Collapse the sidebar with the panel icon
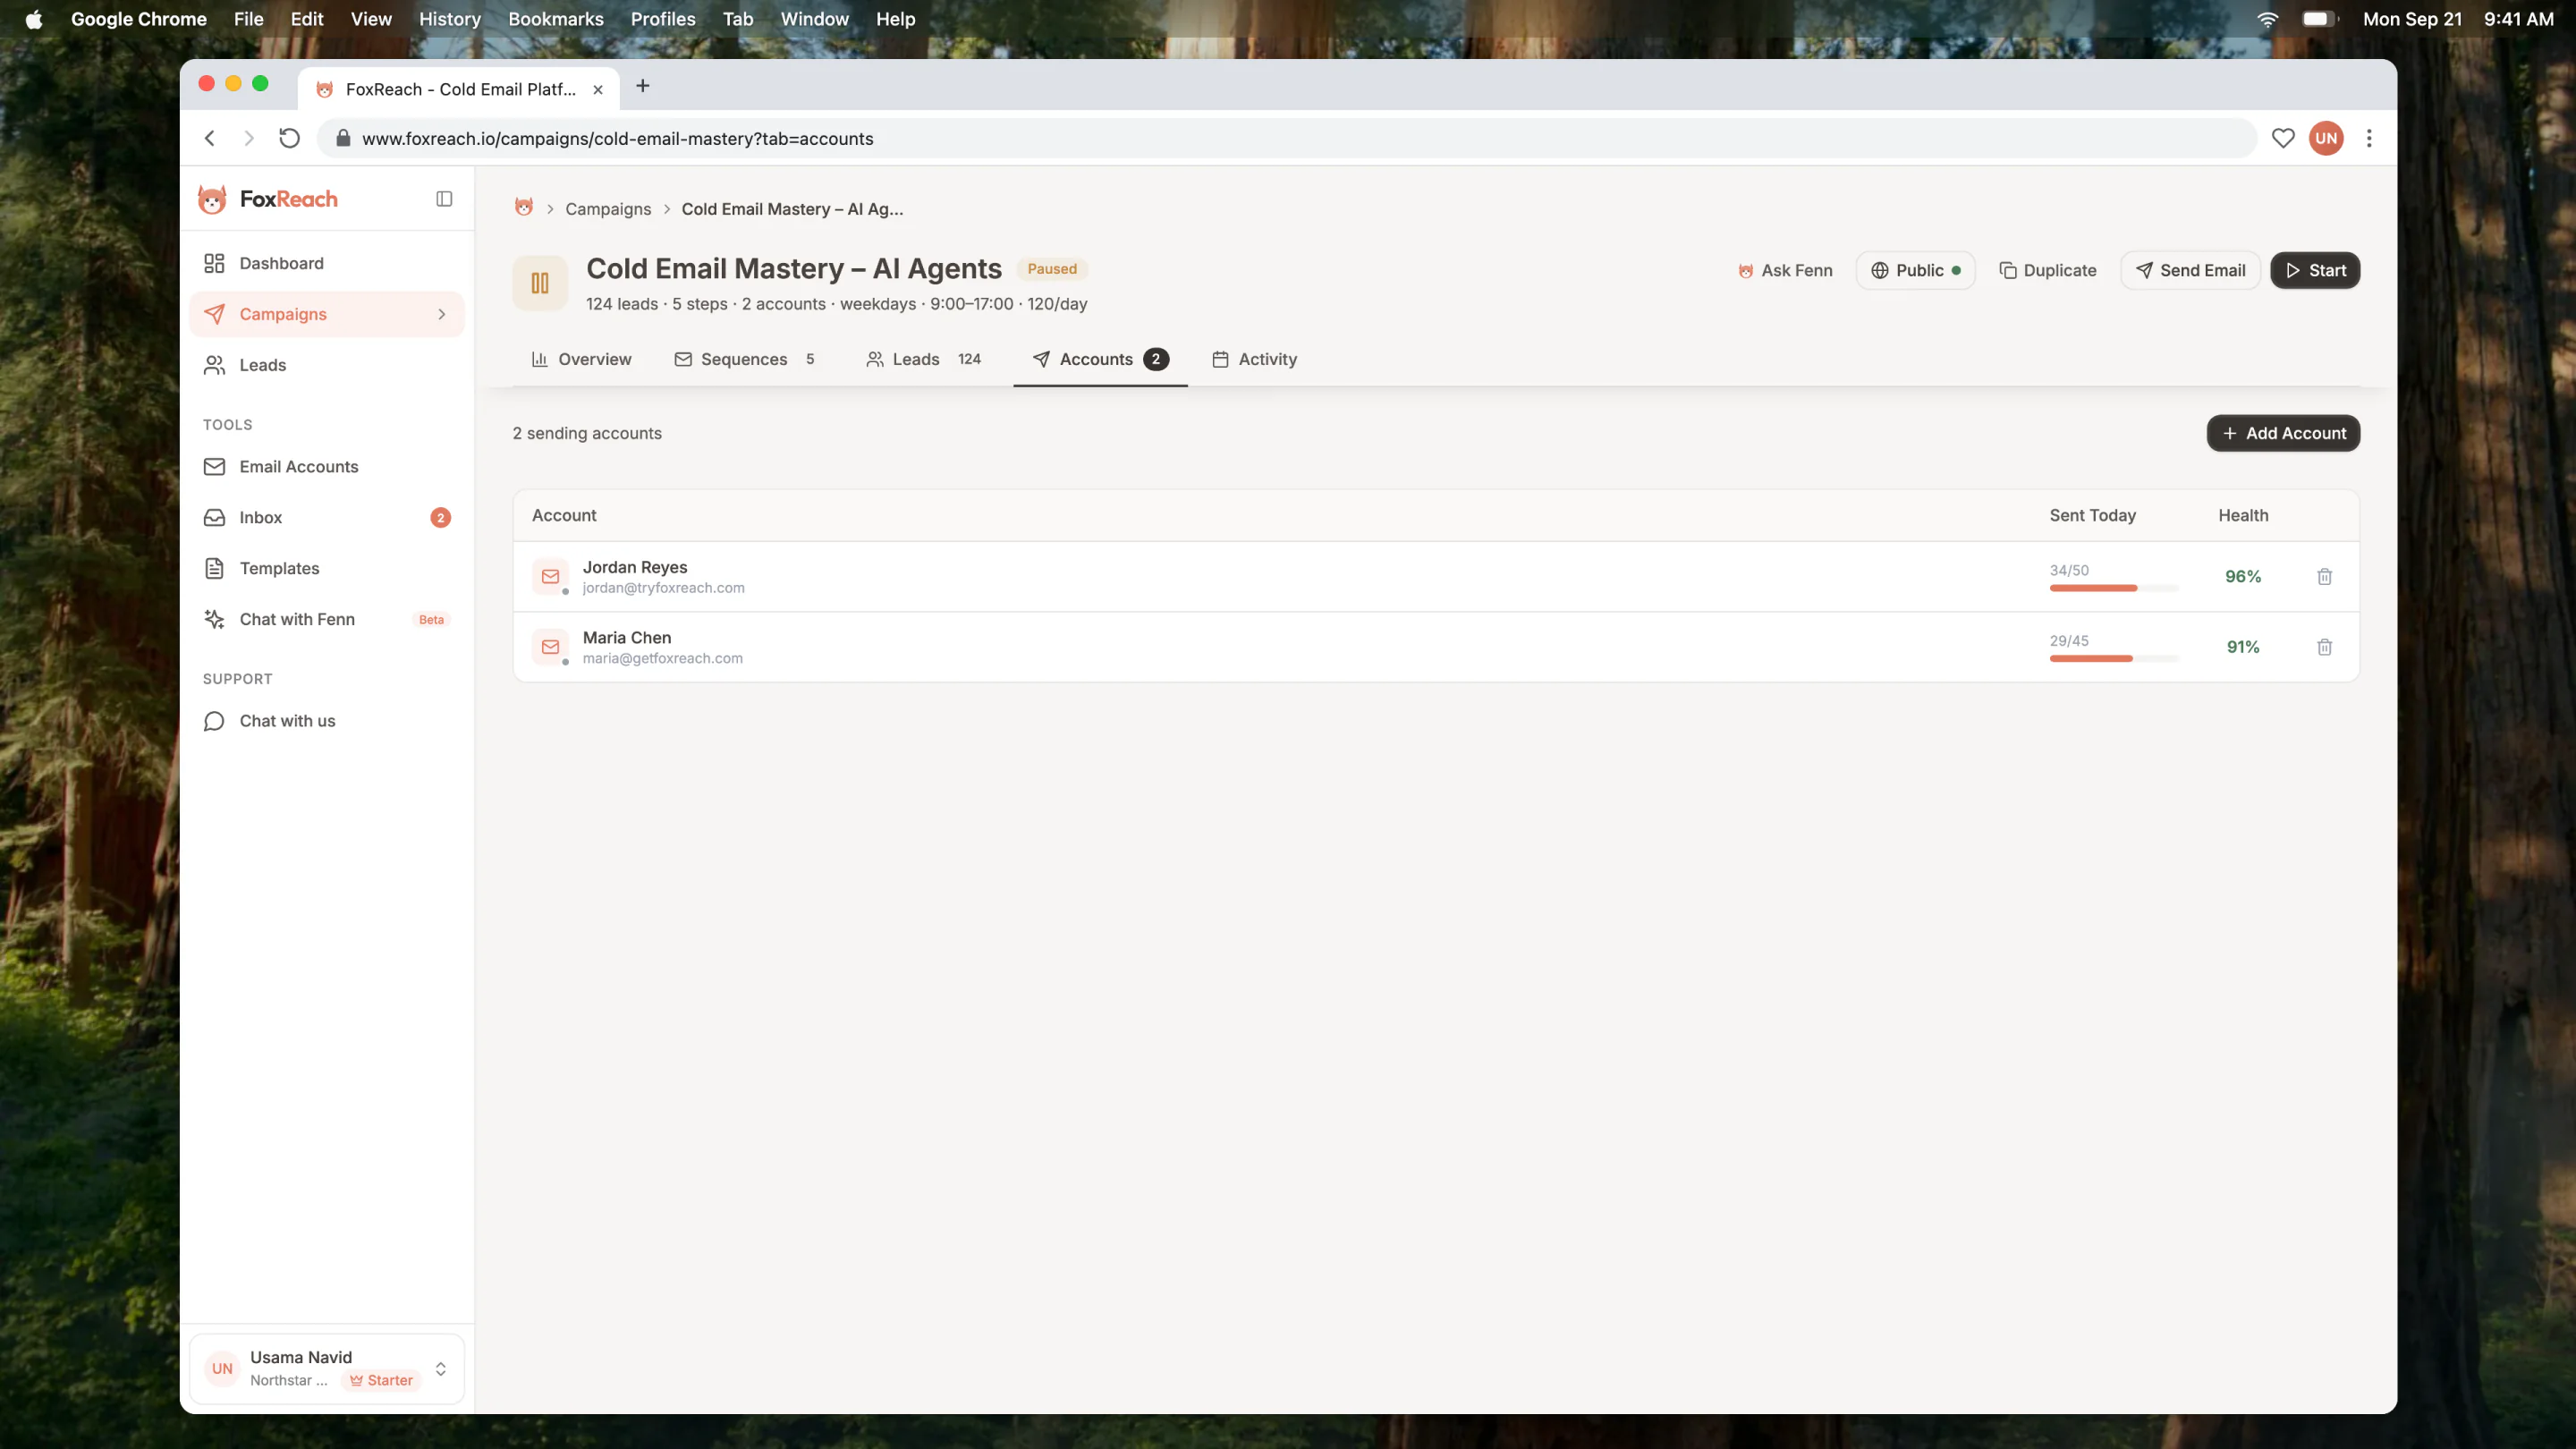Image resolution: width=2576 pixels, height=1449 pixels. point(444,199)
